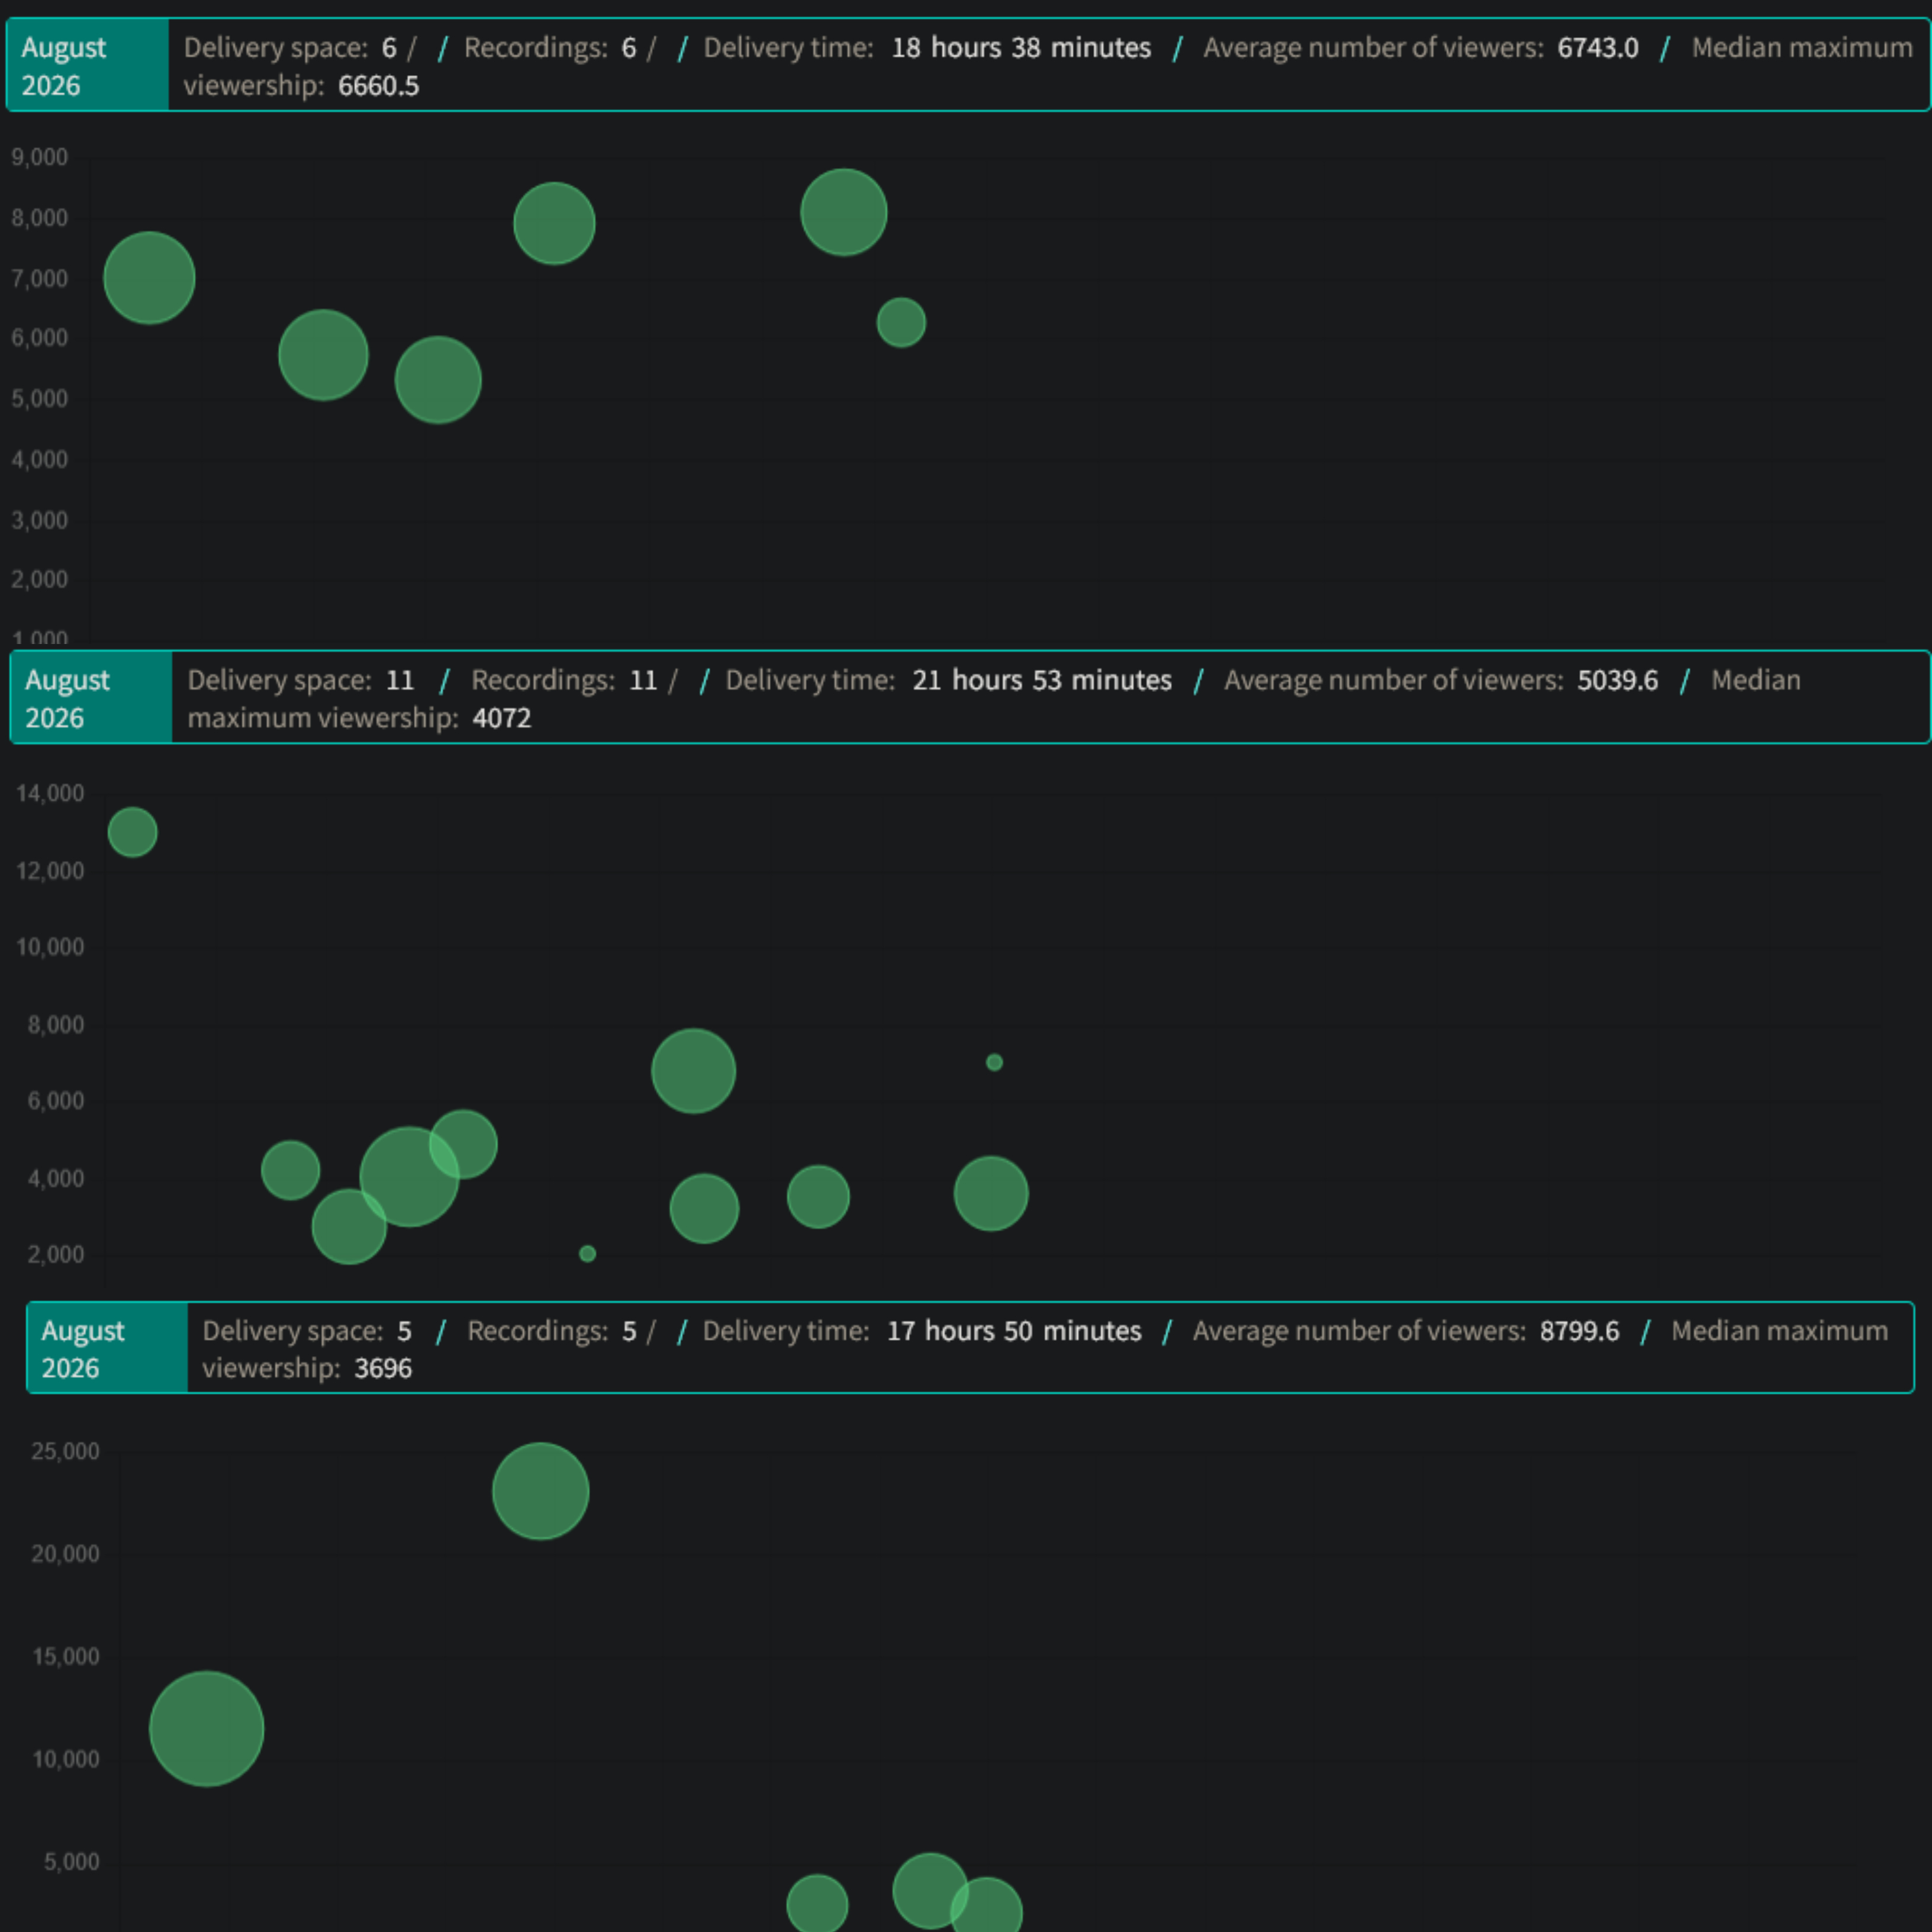Click the 7,000 axis label

click(40, 278)
